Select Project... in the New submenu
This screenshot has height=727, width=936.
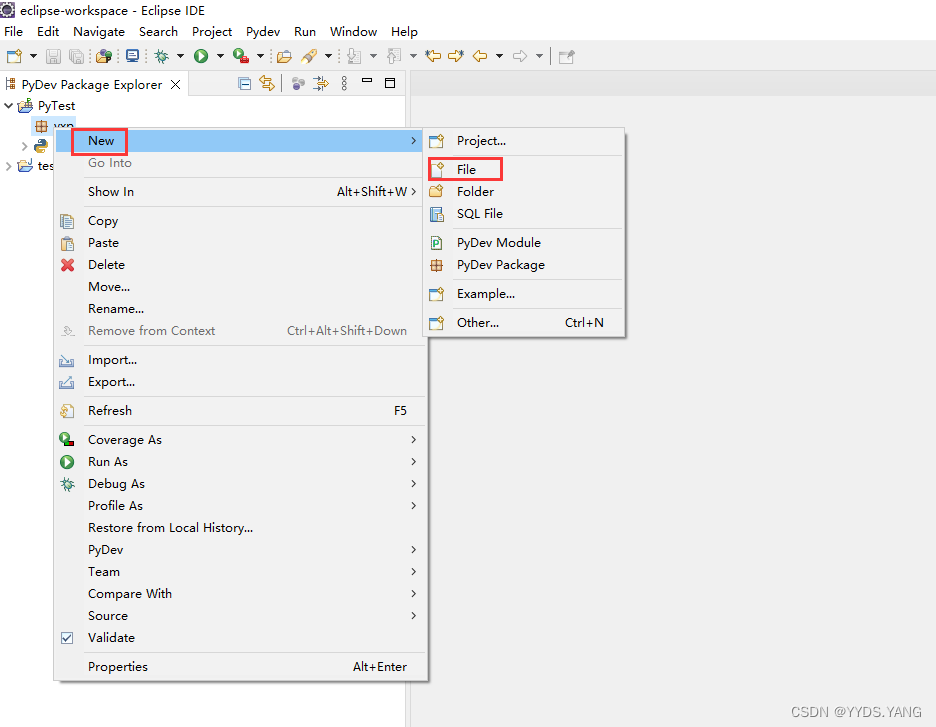click(525, 141)
